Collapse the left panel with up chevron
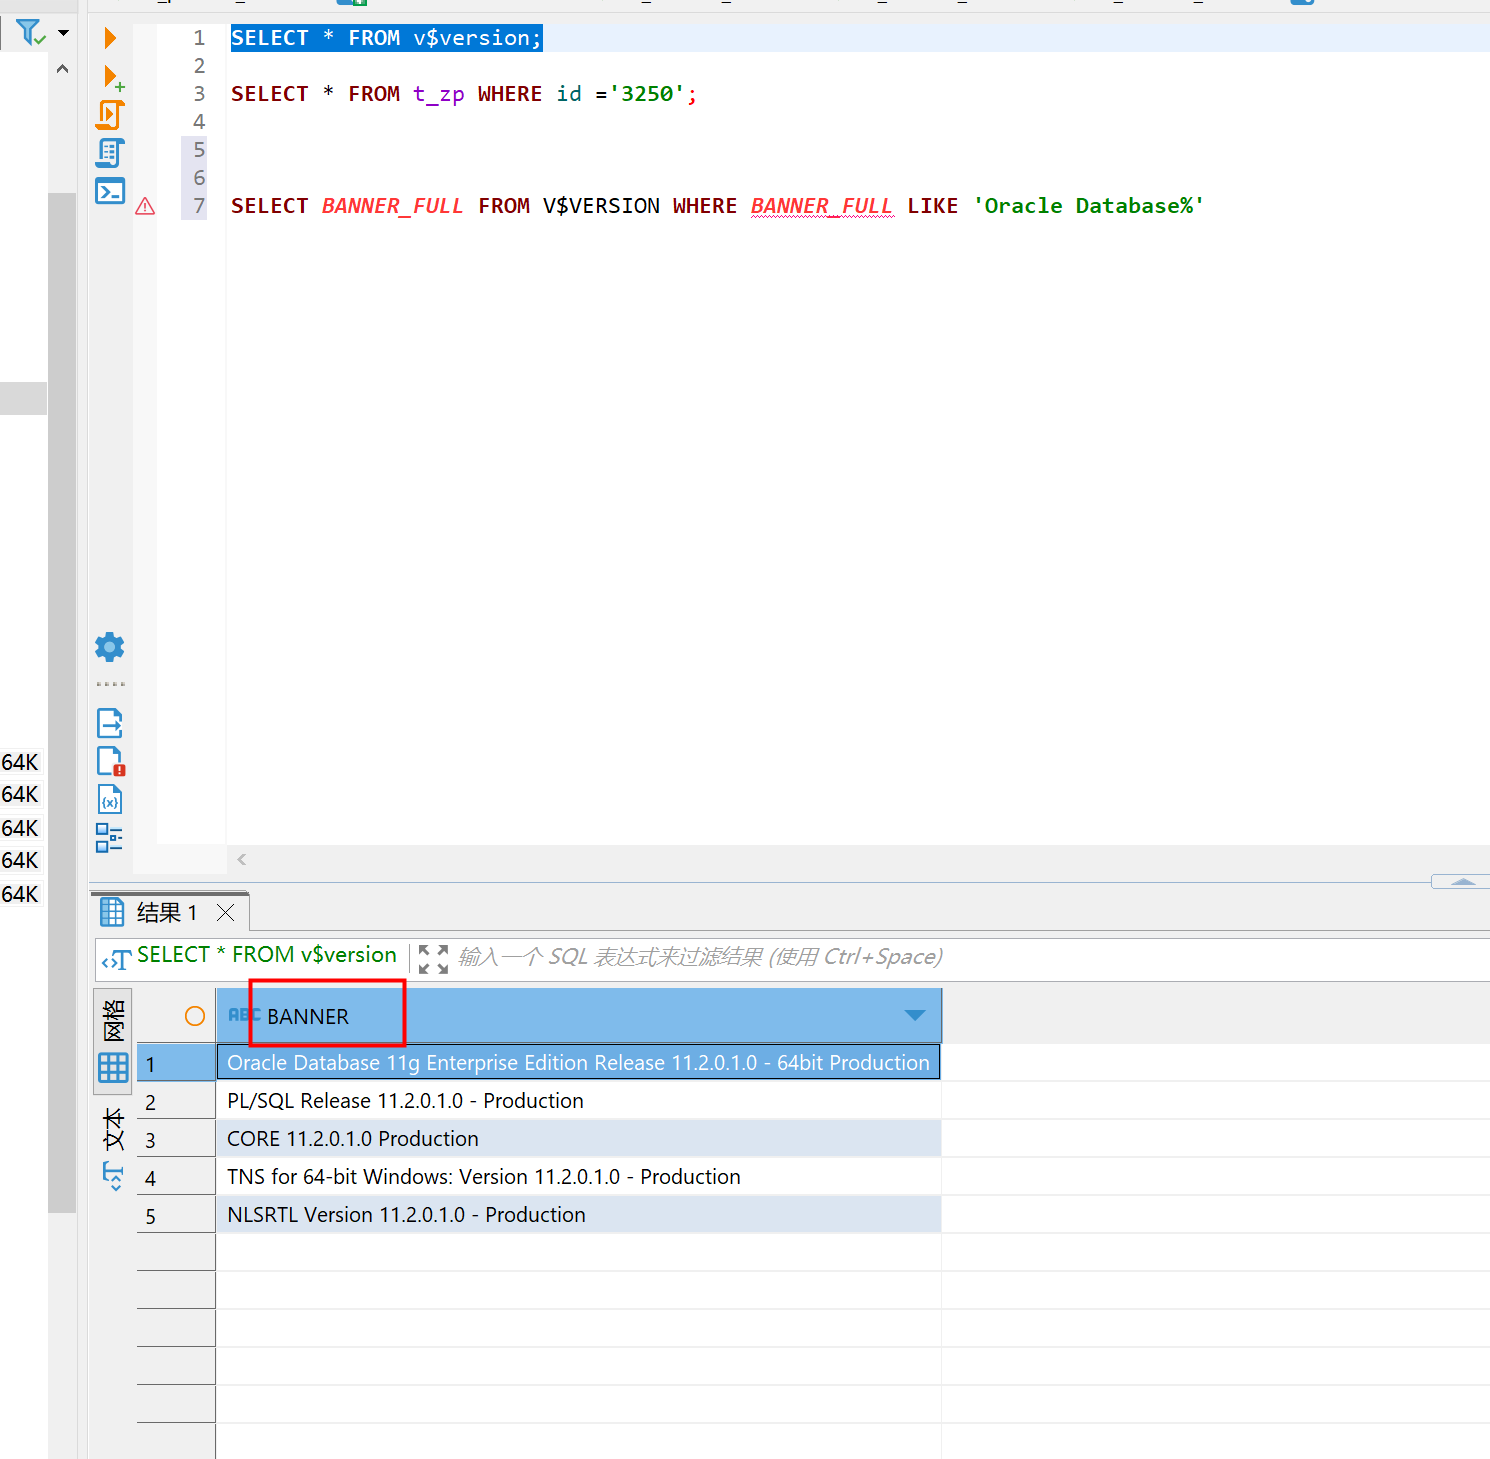Viewport: 1490px width, 1459px height. click(x=62, y=69)
